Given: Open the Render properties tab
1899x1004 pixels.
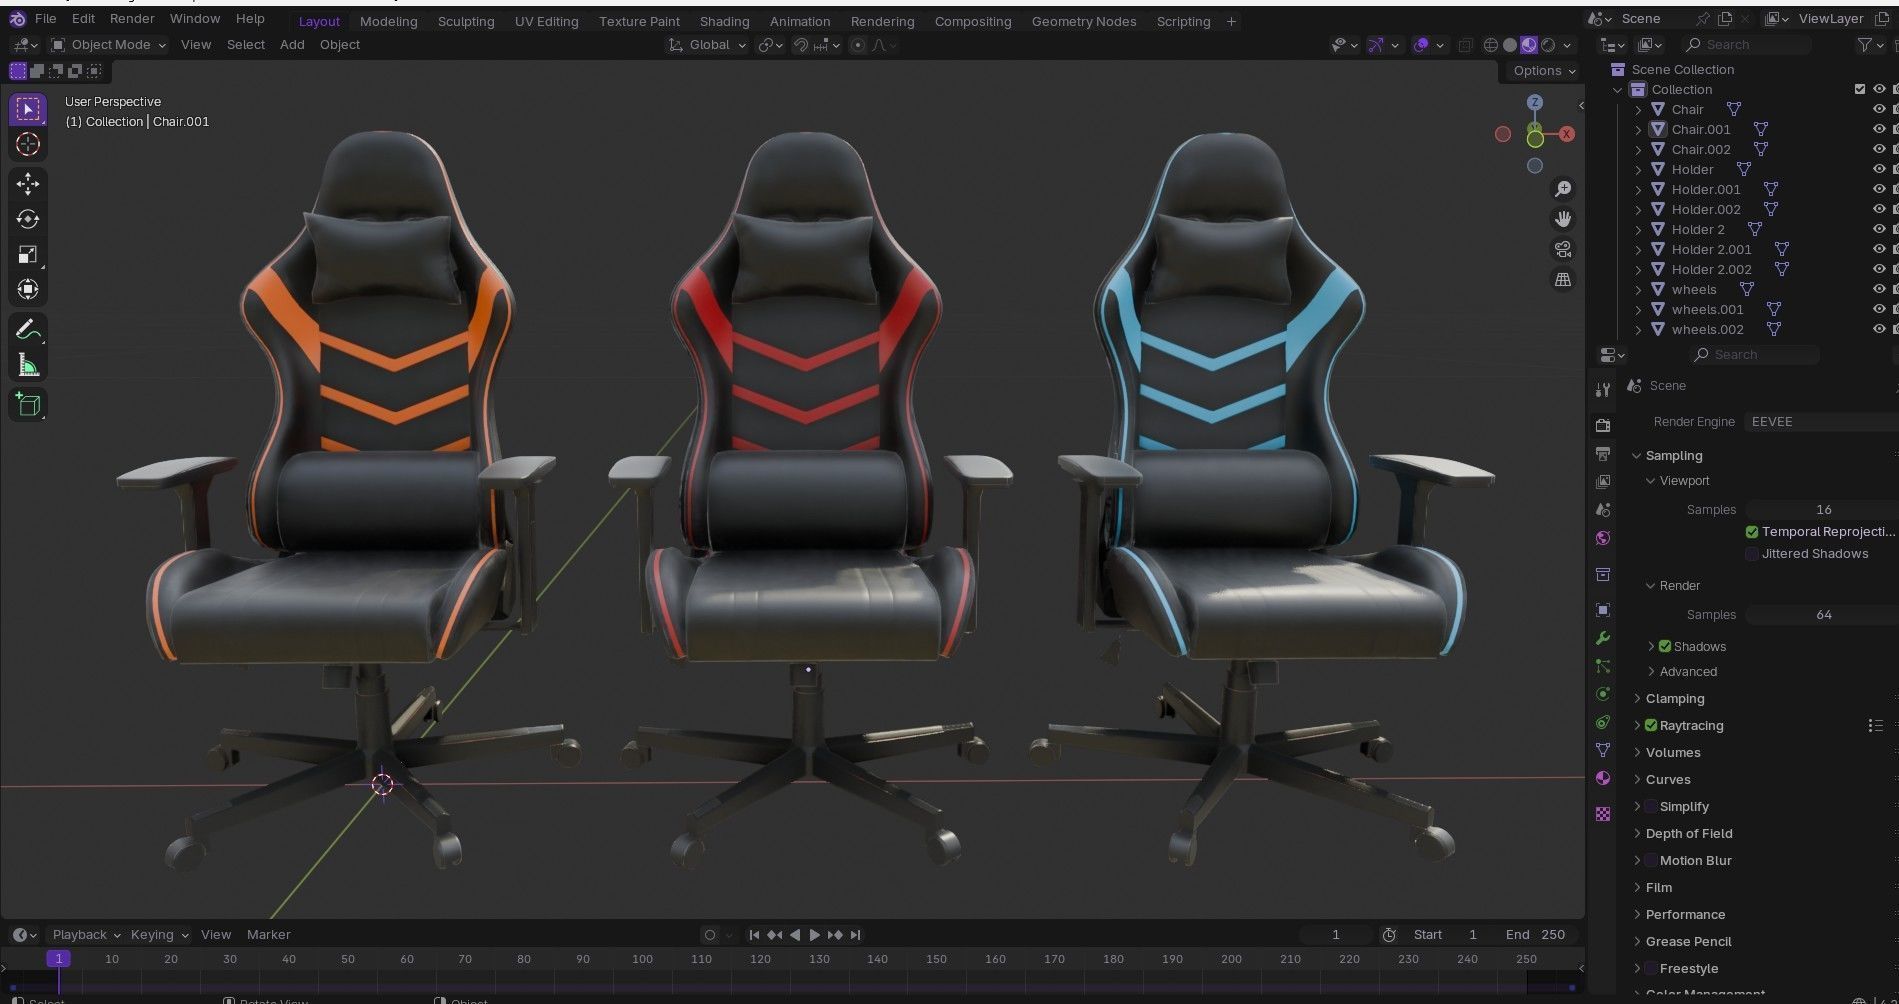Looking at the screenshot, I should coord(1603,425).
